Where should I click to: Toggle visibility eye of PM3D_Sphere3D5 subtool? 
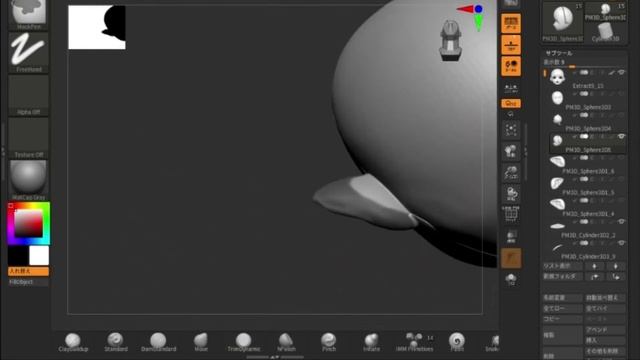point(621,136)
